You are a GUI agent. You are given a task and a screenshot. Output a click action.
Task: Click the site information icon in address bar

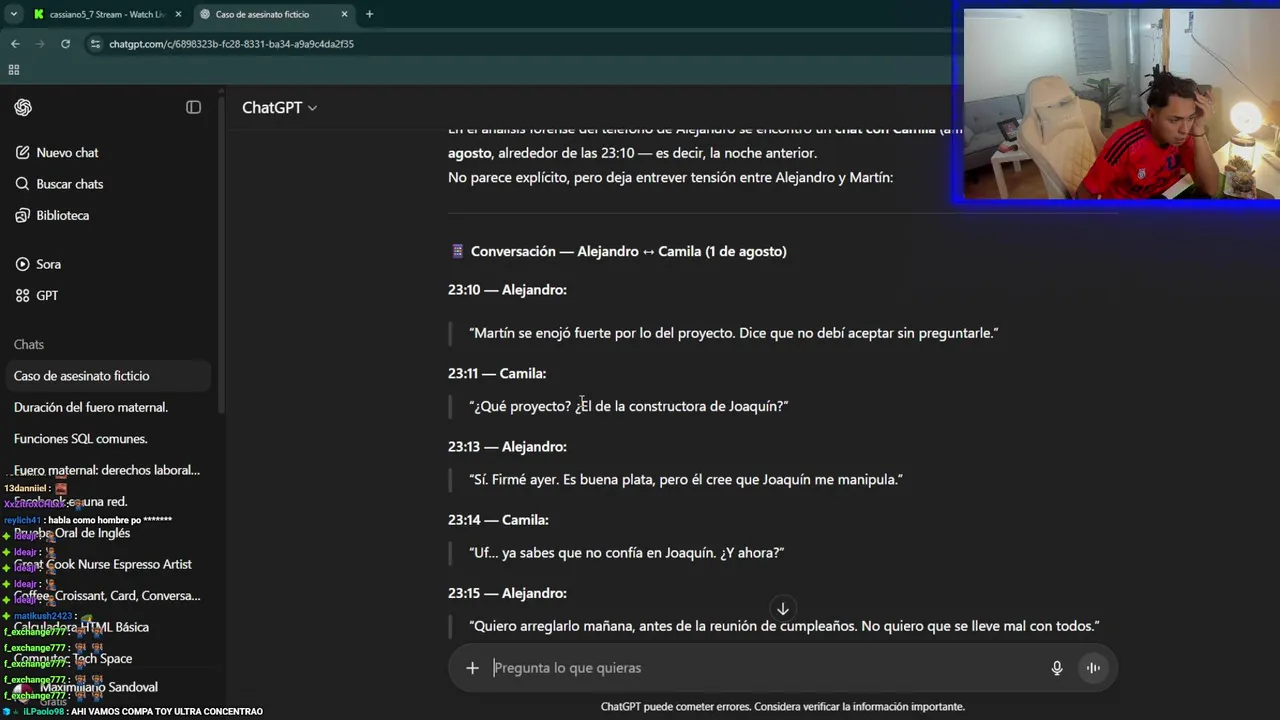click(95, 44)
